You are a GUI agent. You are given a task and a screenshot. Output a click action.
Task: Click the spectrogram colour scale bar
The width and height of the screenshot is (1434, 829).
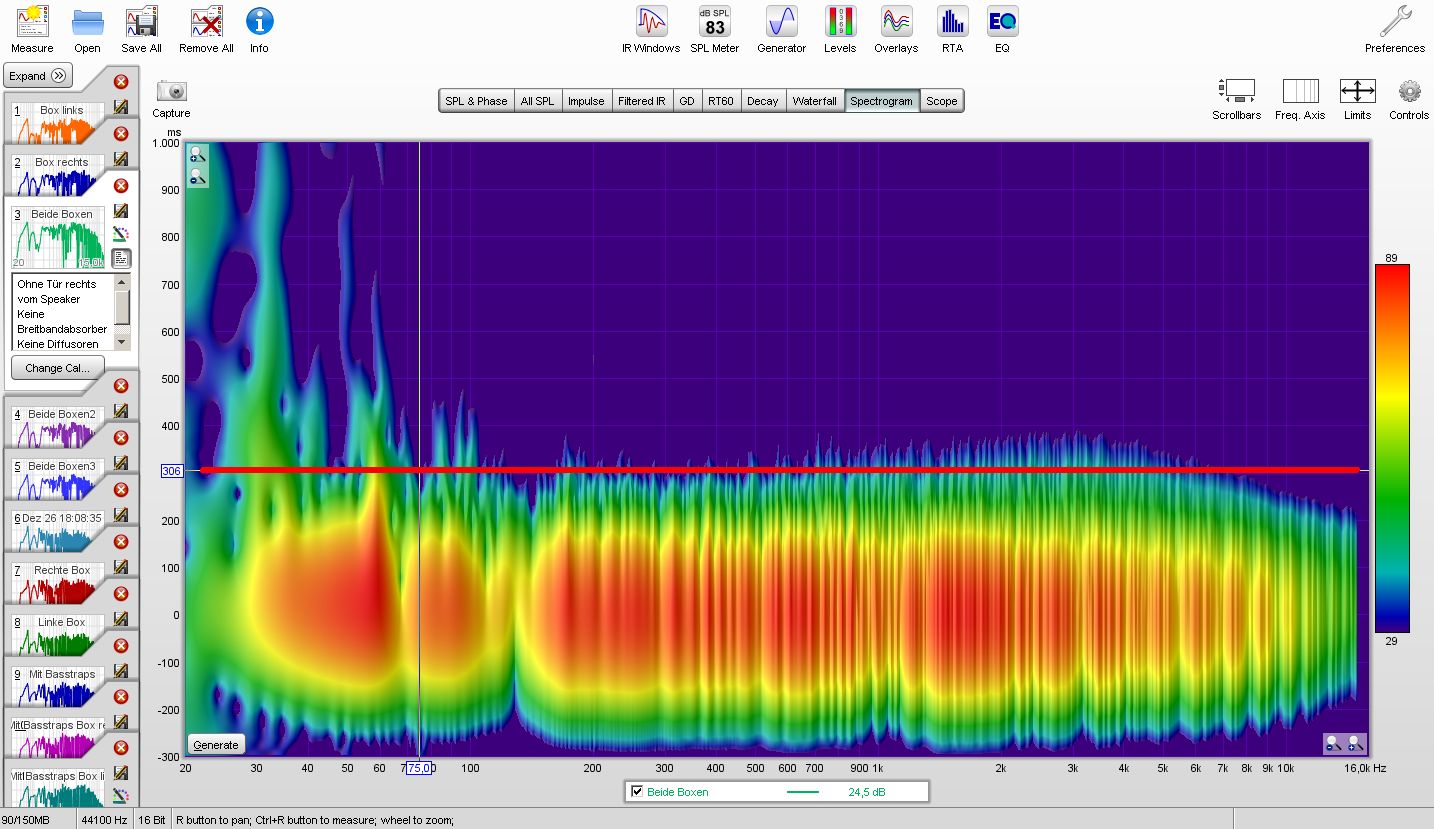click(x=1392, y=448)
